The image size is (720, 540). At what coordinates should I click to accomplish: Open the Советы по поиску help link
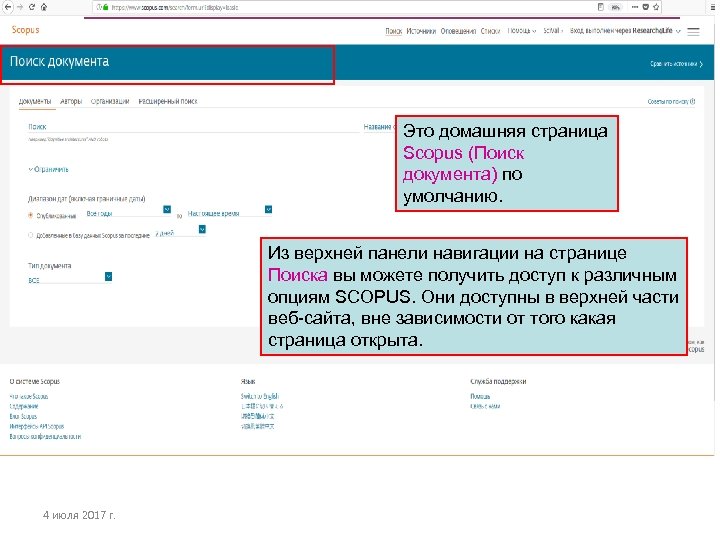[x=671, y=101]
